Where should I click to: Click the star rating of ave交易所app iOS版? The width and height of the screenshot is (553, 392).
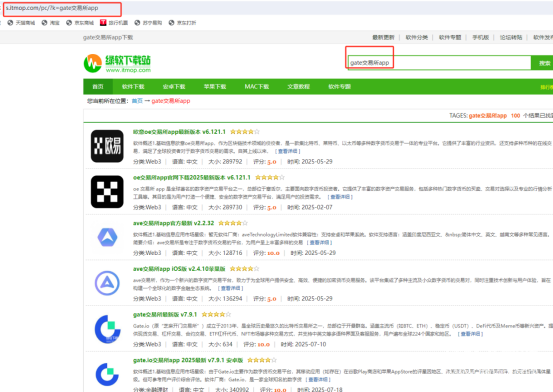tap(244, 269)
